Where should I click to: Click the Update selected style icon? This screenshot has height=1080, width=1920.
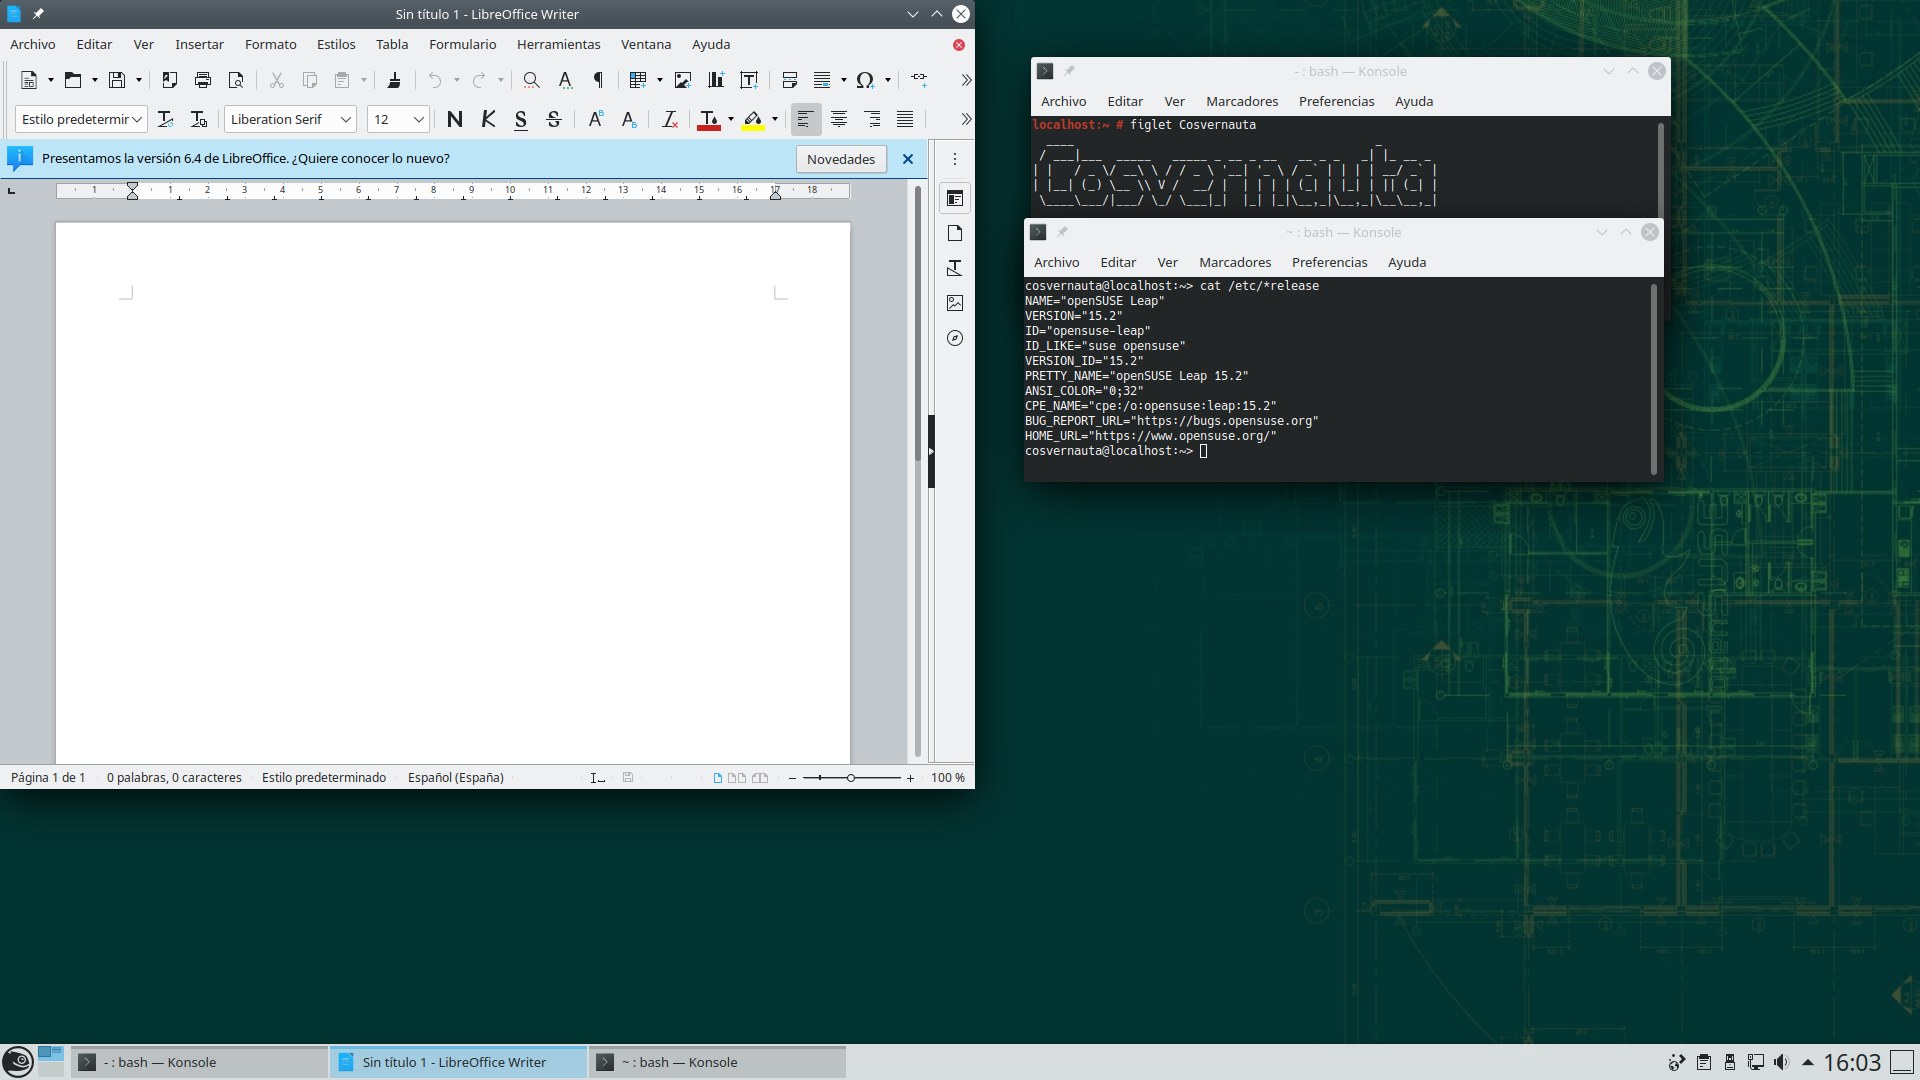click(166, 119)
